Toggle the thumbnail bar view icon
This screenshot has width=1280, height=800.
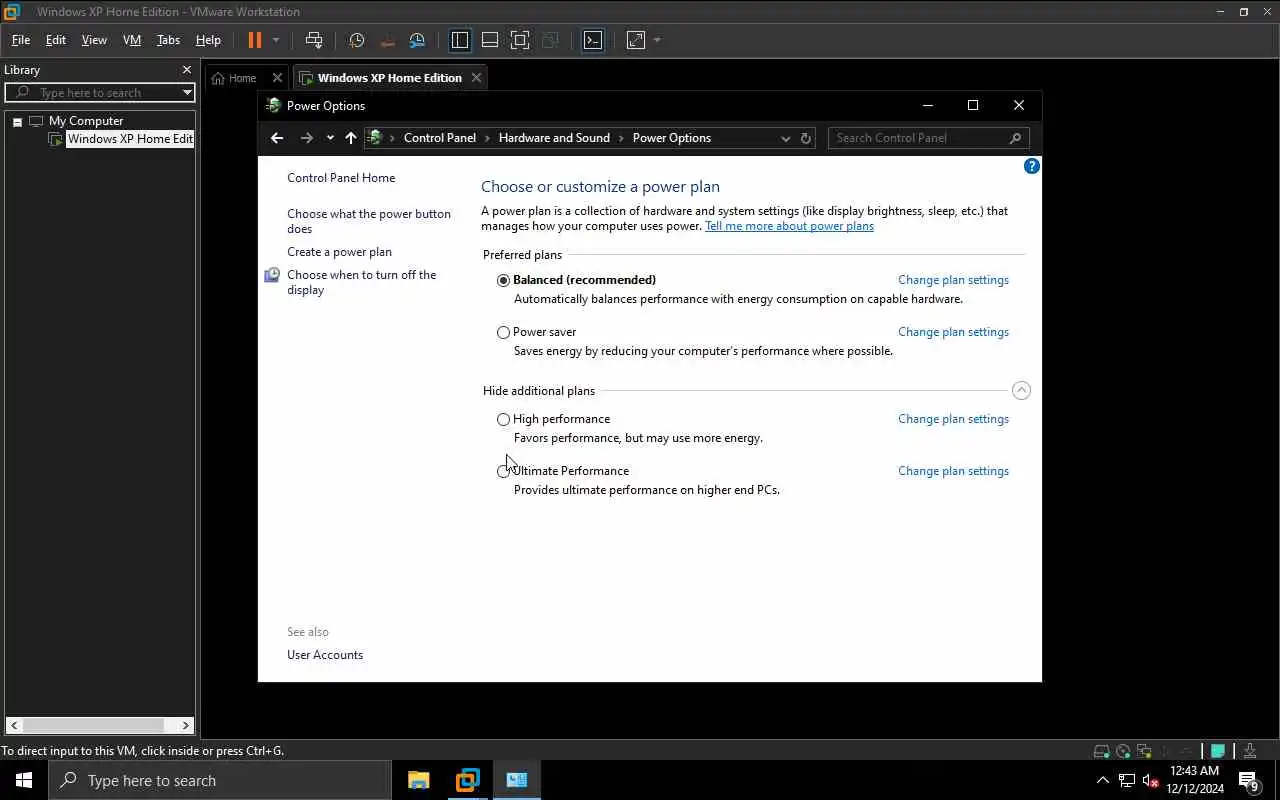(490, 40)
